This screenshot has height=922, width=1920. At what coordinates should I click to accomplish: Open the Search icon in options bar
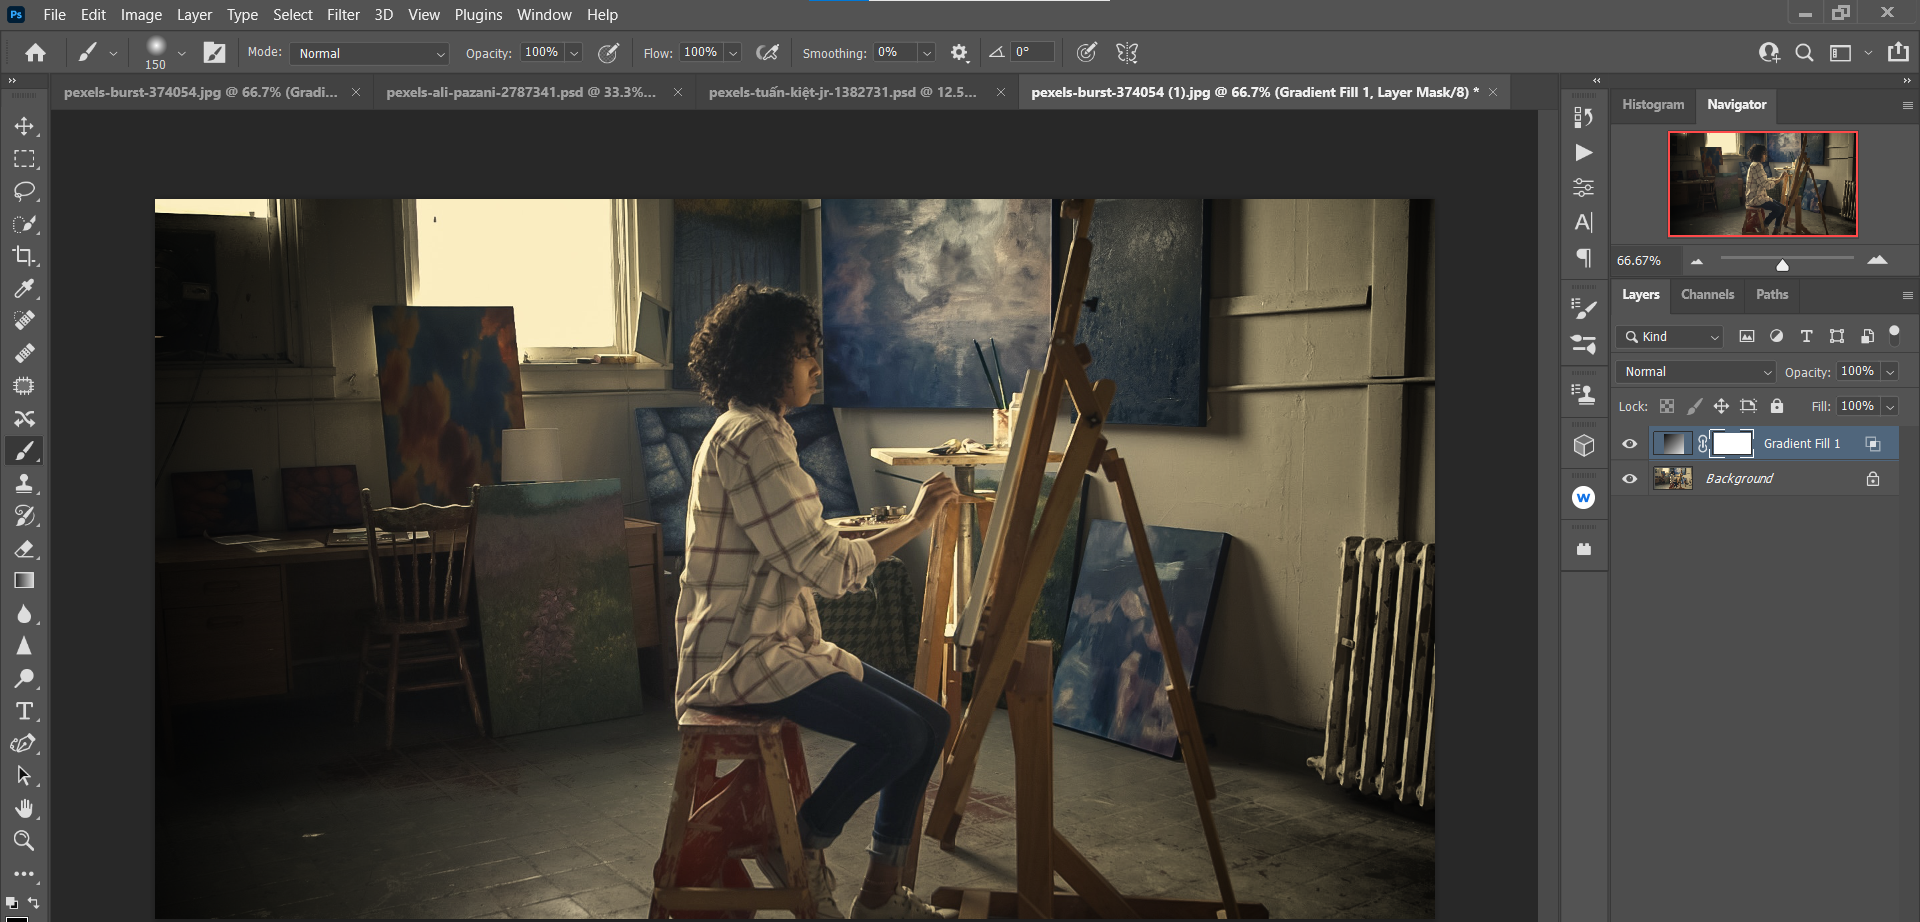[1804, 53]
